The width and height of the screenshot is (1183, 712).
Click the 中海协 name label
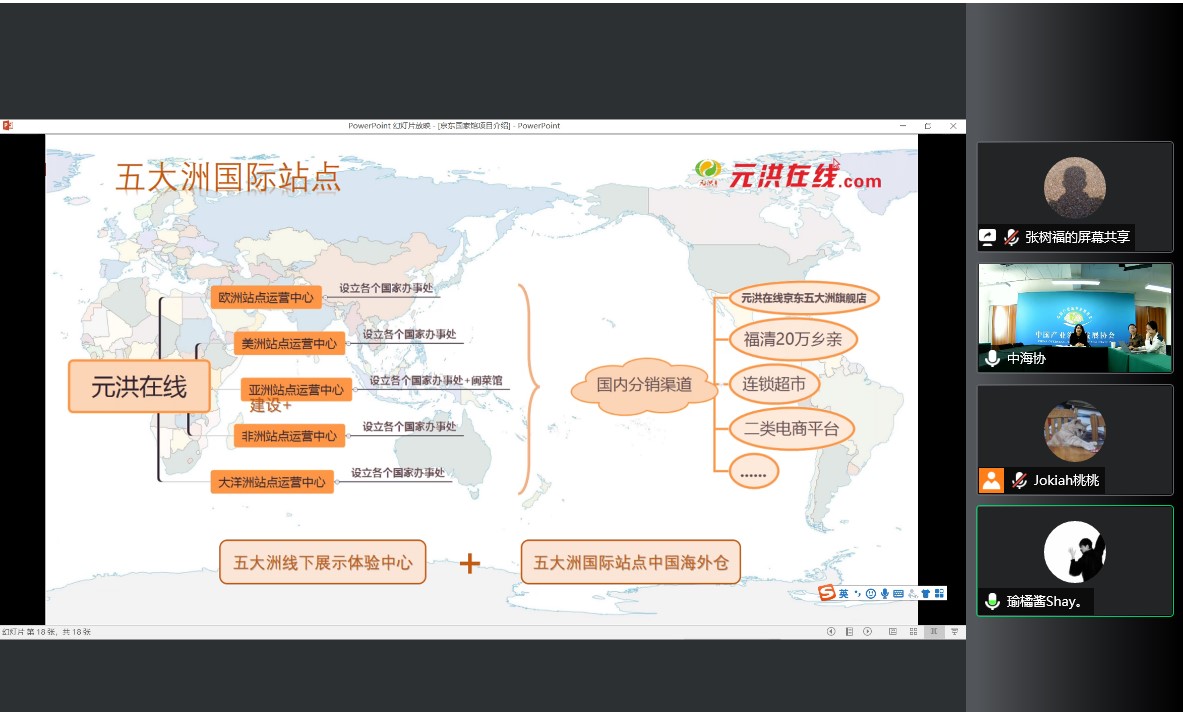[1026, 358]
